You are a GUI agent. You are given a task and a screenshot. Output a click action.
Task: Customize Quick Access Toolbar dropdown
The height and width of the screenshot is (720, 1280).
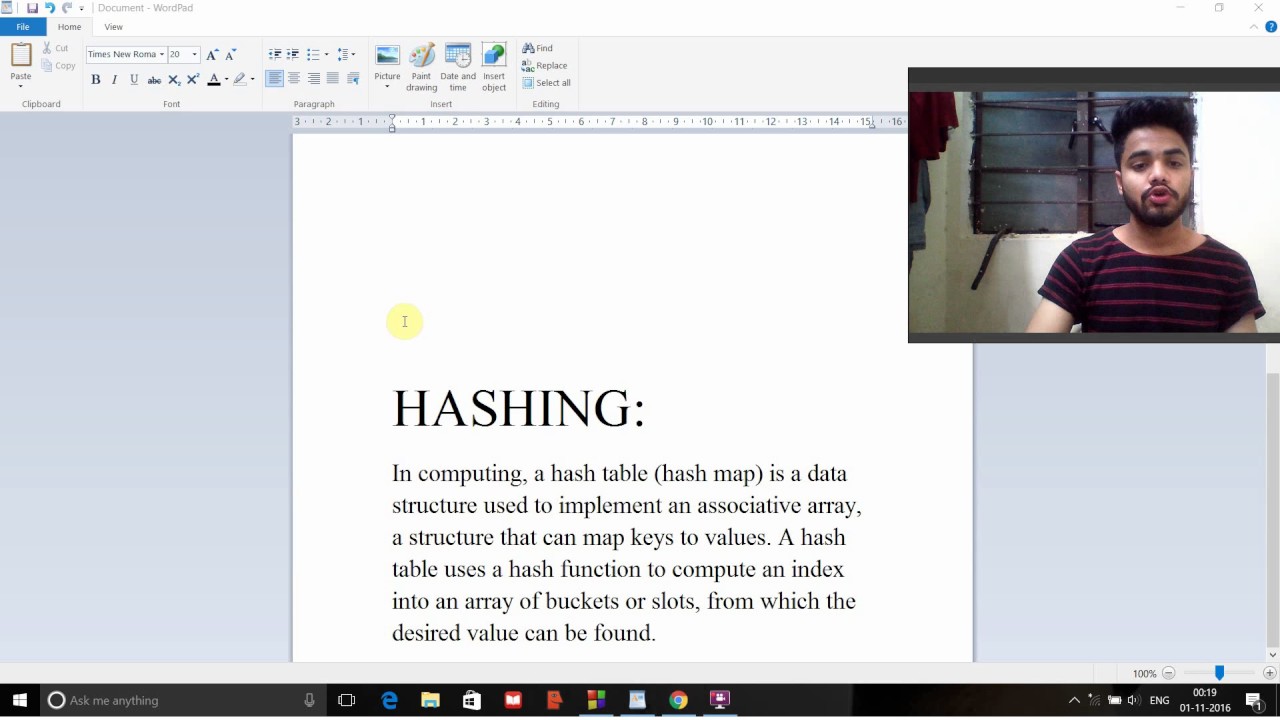(82, 8)
